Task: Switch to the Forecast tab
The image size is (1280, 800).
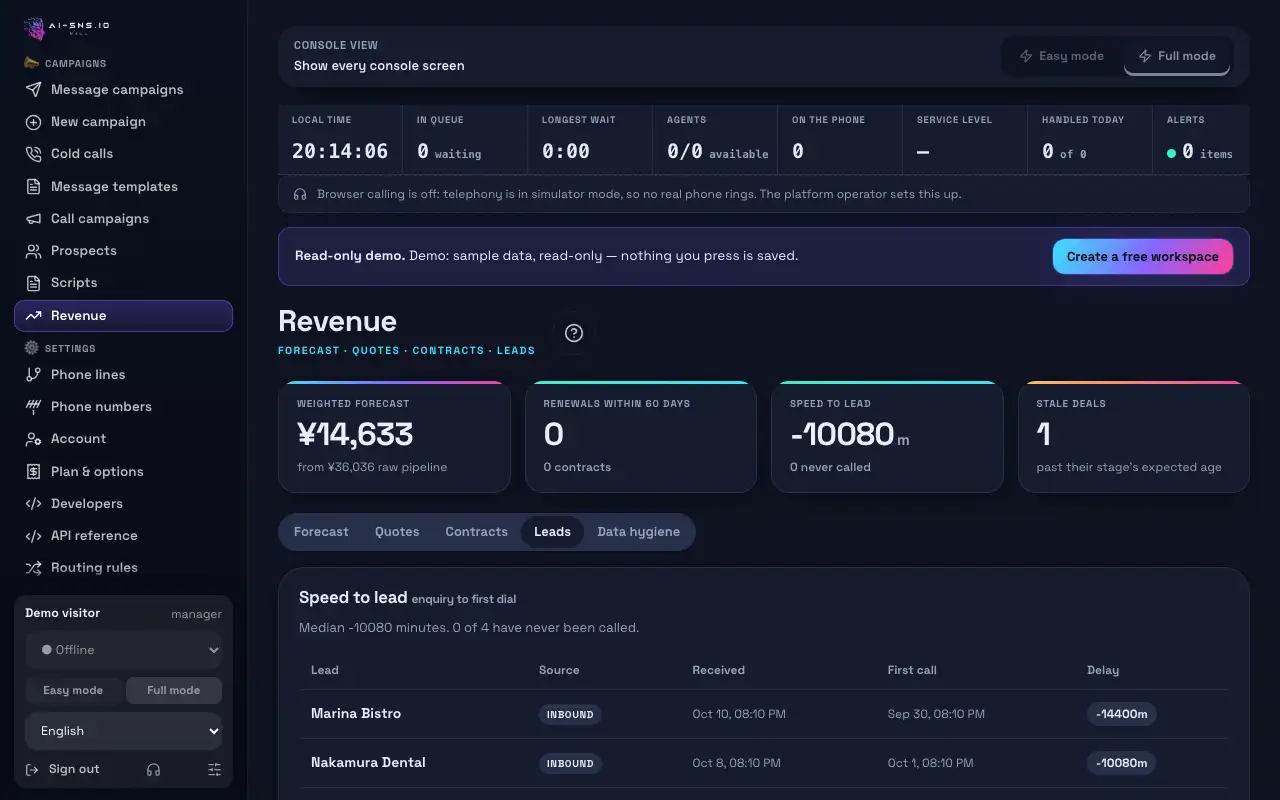Action: click(321, 532)
